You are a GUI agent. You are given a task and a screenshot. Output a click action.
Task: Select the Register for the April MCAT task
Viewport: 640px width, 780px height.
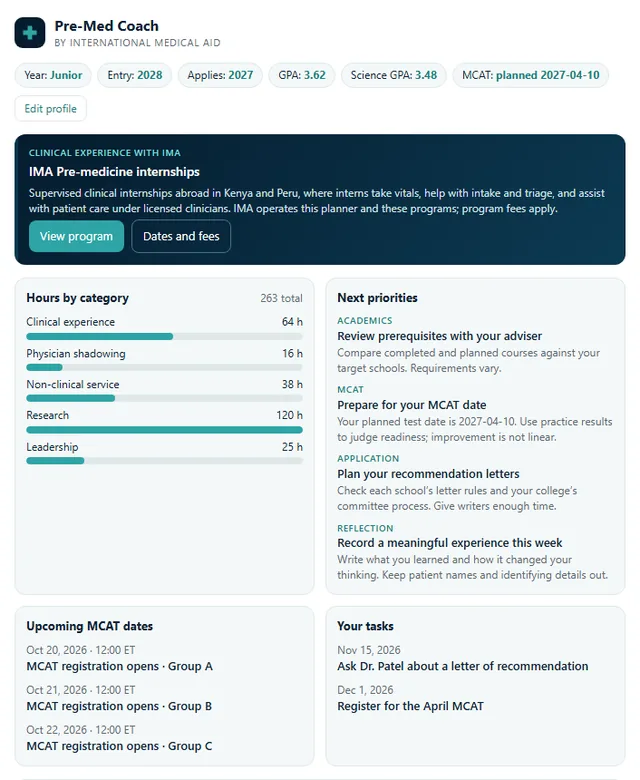click(x=410, y=706)
